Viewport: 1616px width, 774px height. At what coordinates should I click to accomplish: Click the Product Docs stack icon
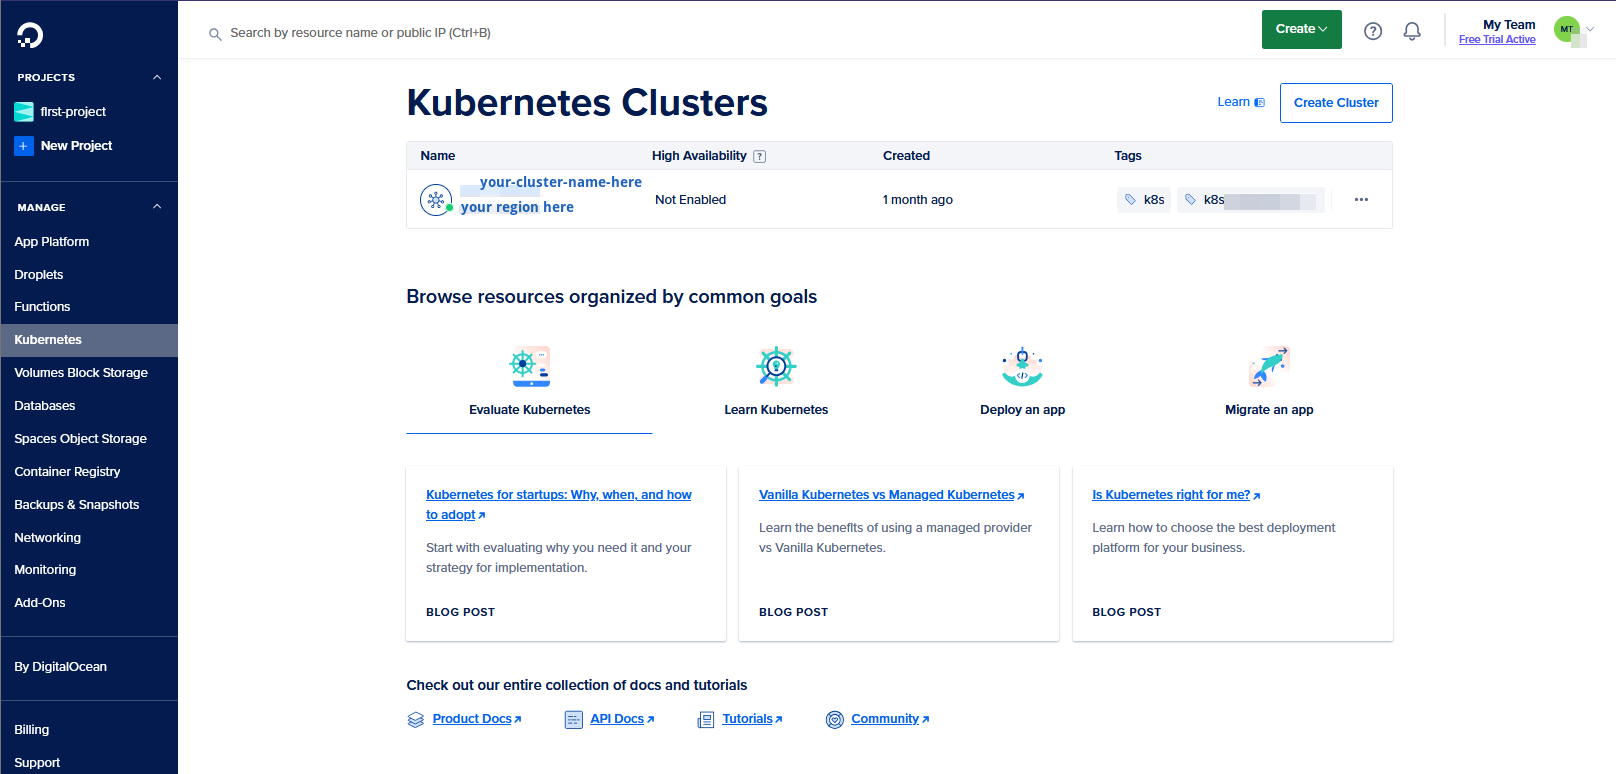[416, 720]
